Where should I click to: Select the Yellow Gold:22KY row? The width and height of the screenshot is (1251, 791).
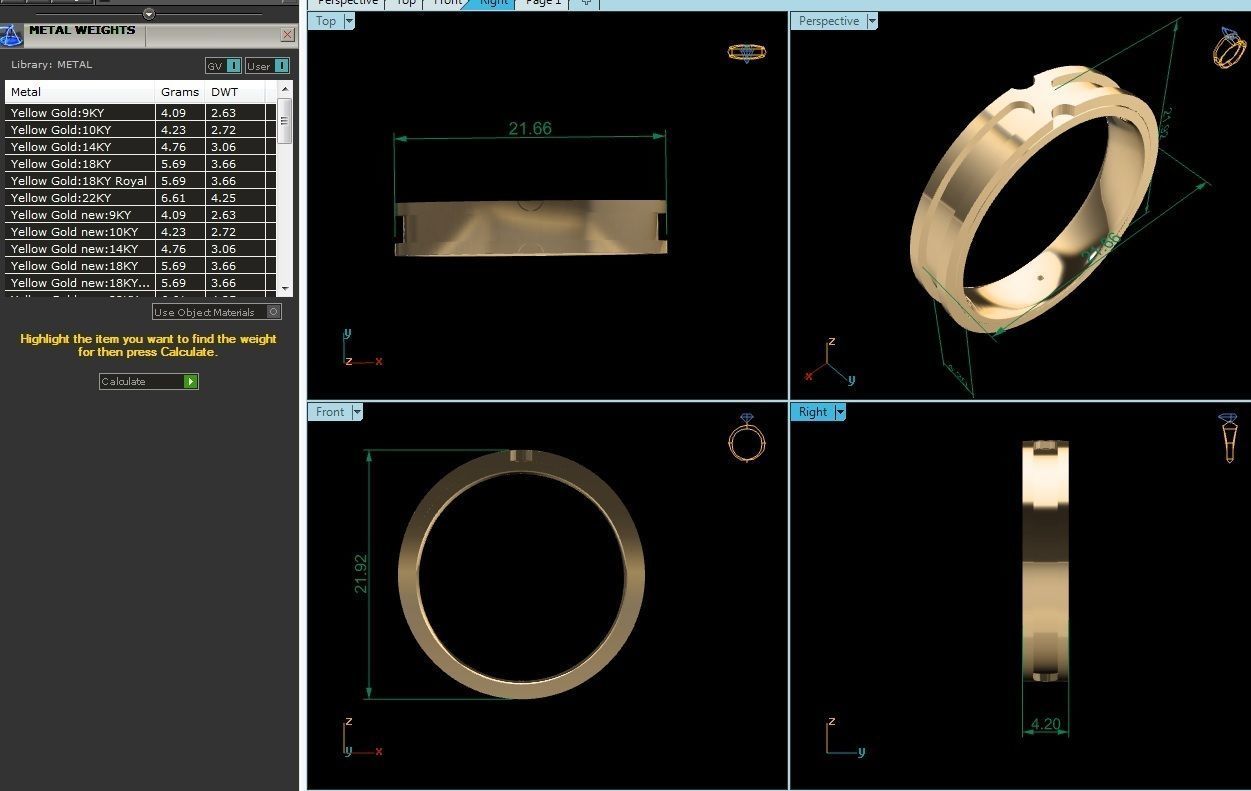click(140, 198)
